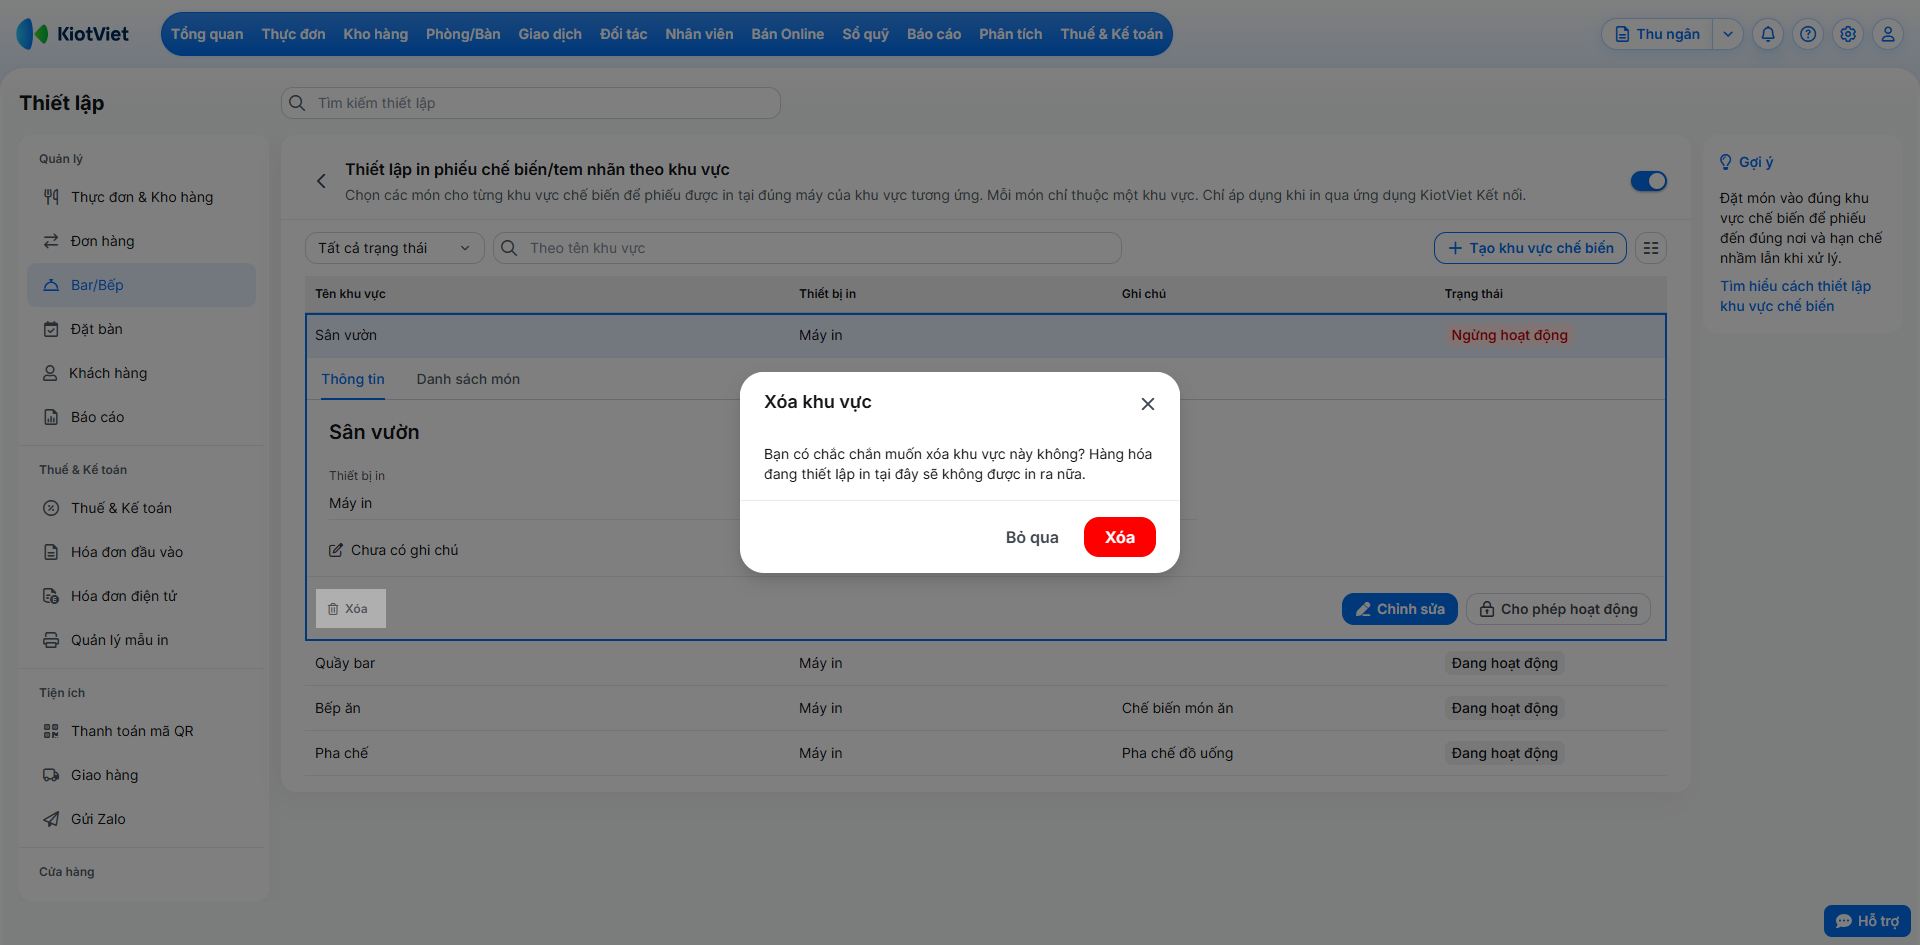Click the column layout icon beside Tạo khu vực
This screenshot has height=945, width=1920.
click(x=1651, y=248)
